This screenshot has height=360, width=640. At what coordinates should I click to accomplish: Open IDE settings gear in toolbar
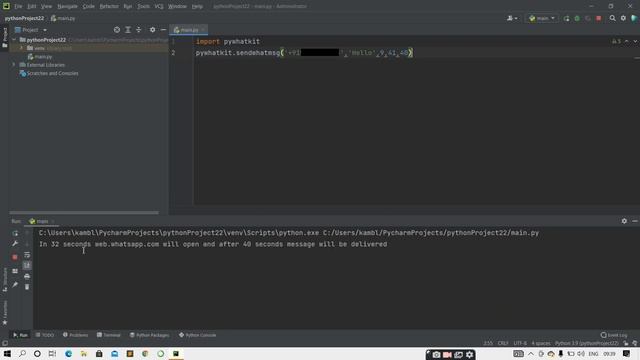coord(623,18)
